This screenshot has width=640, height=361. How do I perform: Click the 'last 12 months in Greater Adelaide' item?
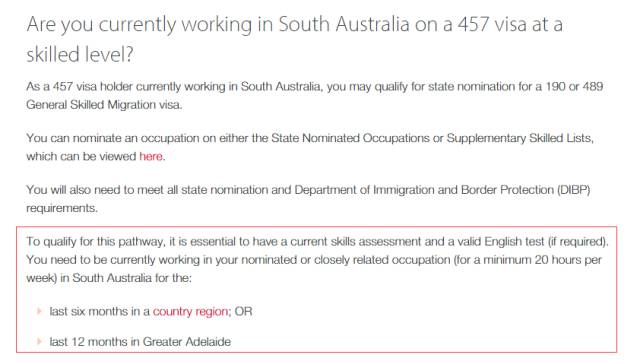(140, 341)
